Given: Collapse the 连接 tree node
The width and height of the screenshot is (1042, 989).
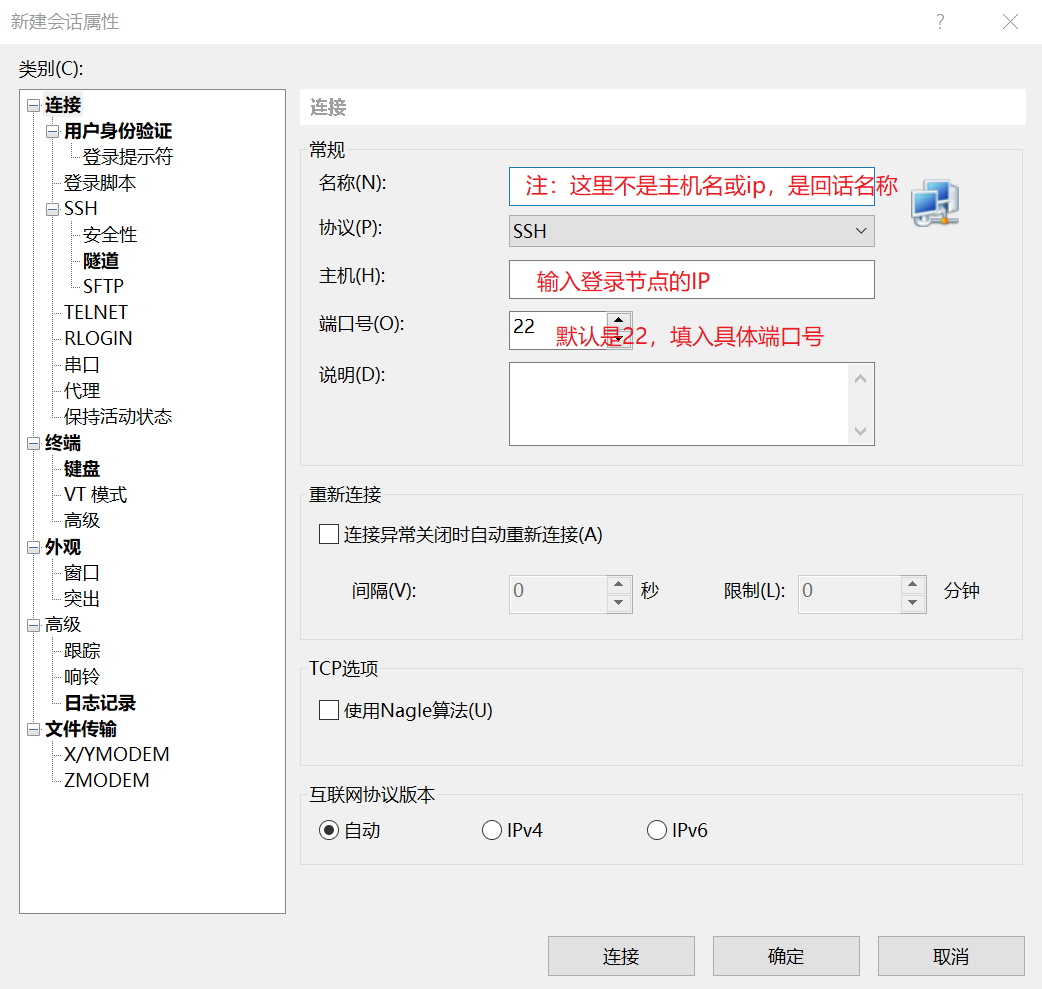Looking at the screenshot, I should [x=33, y=105].
